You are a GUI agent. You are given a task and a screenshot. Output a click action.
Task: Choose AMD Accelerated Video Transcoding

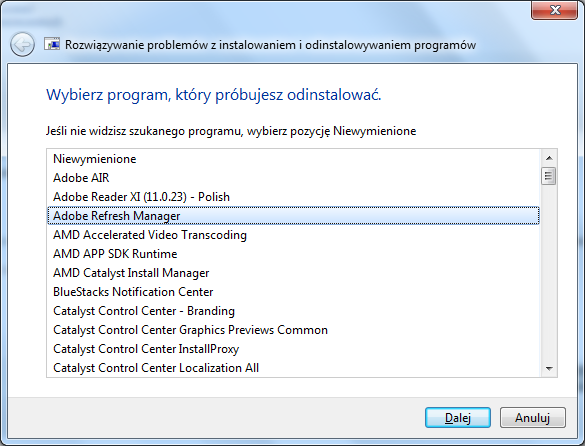[x=293, y=235]
